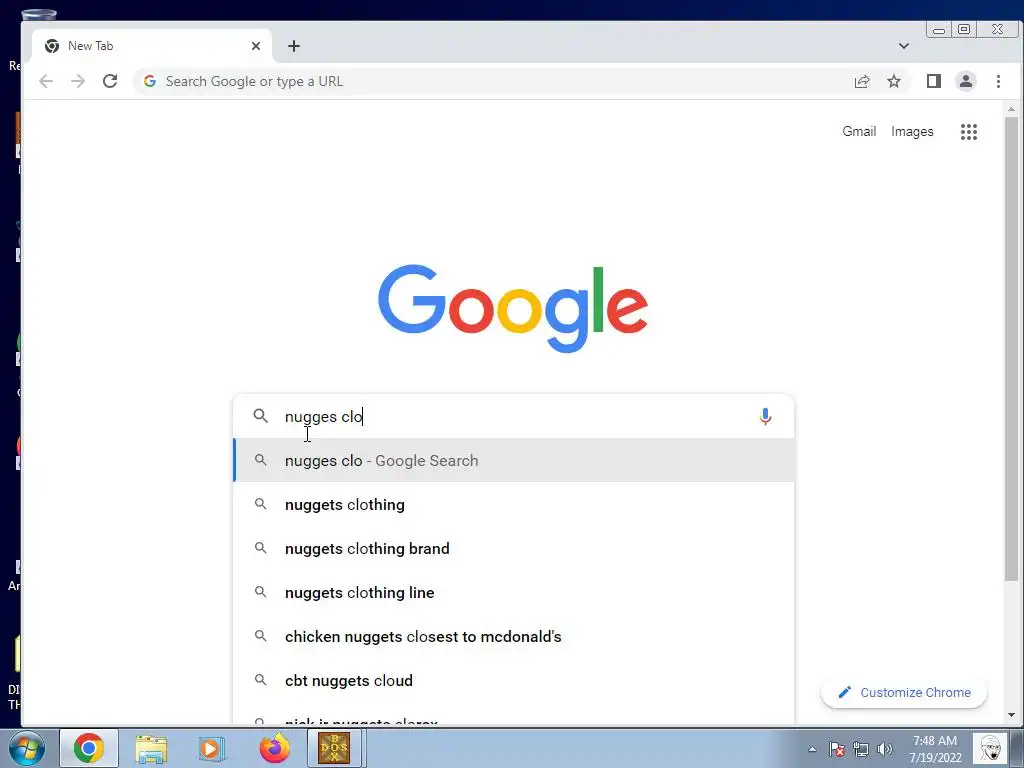This screenshot has width=1024, height=768.
Task: Open the Gmail link
Action: (859, 131)
